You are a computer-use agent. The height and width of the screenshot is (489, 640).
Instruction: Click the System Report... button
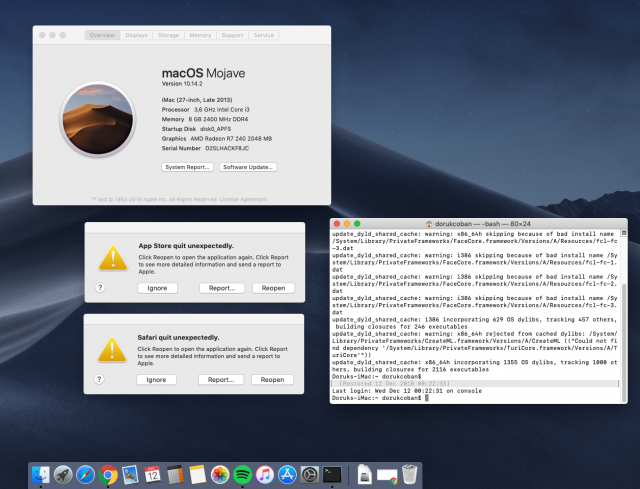(x=187, y=167)
